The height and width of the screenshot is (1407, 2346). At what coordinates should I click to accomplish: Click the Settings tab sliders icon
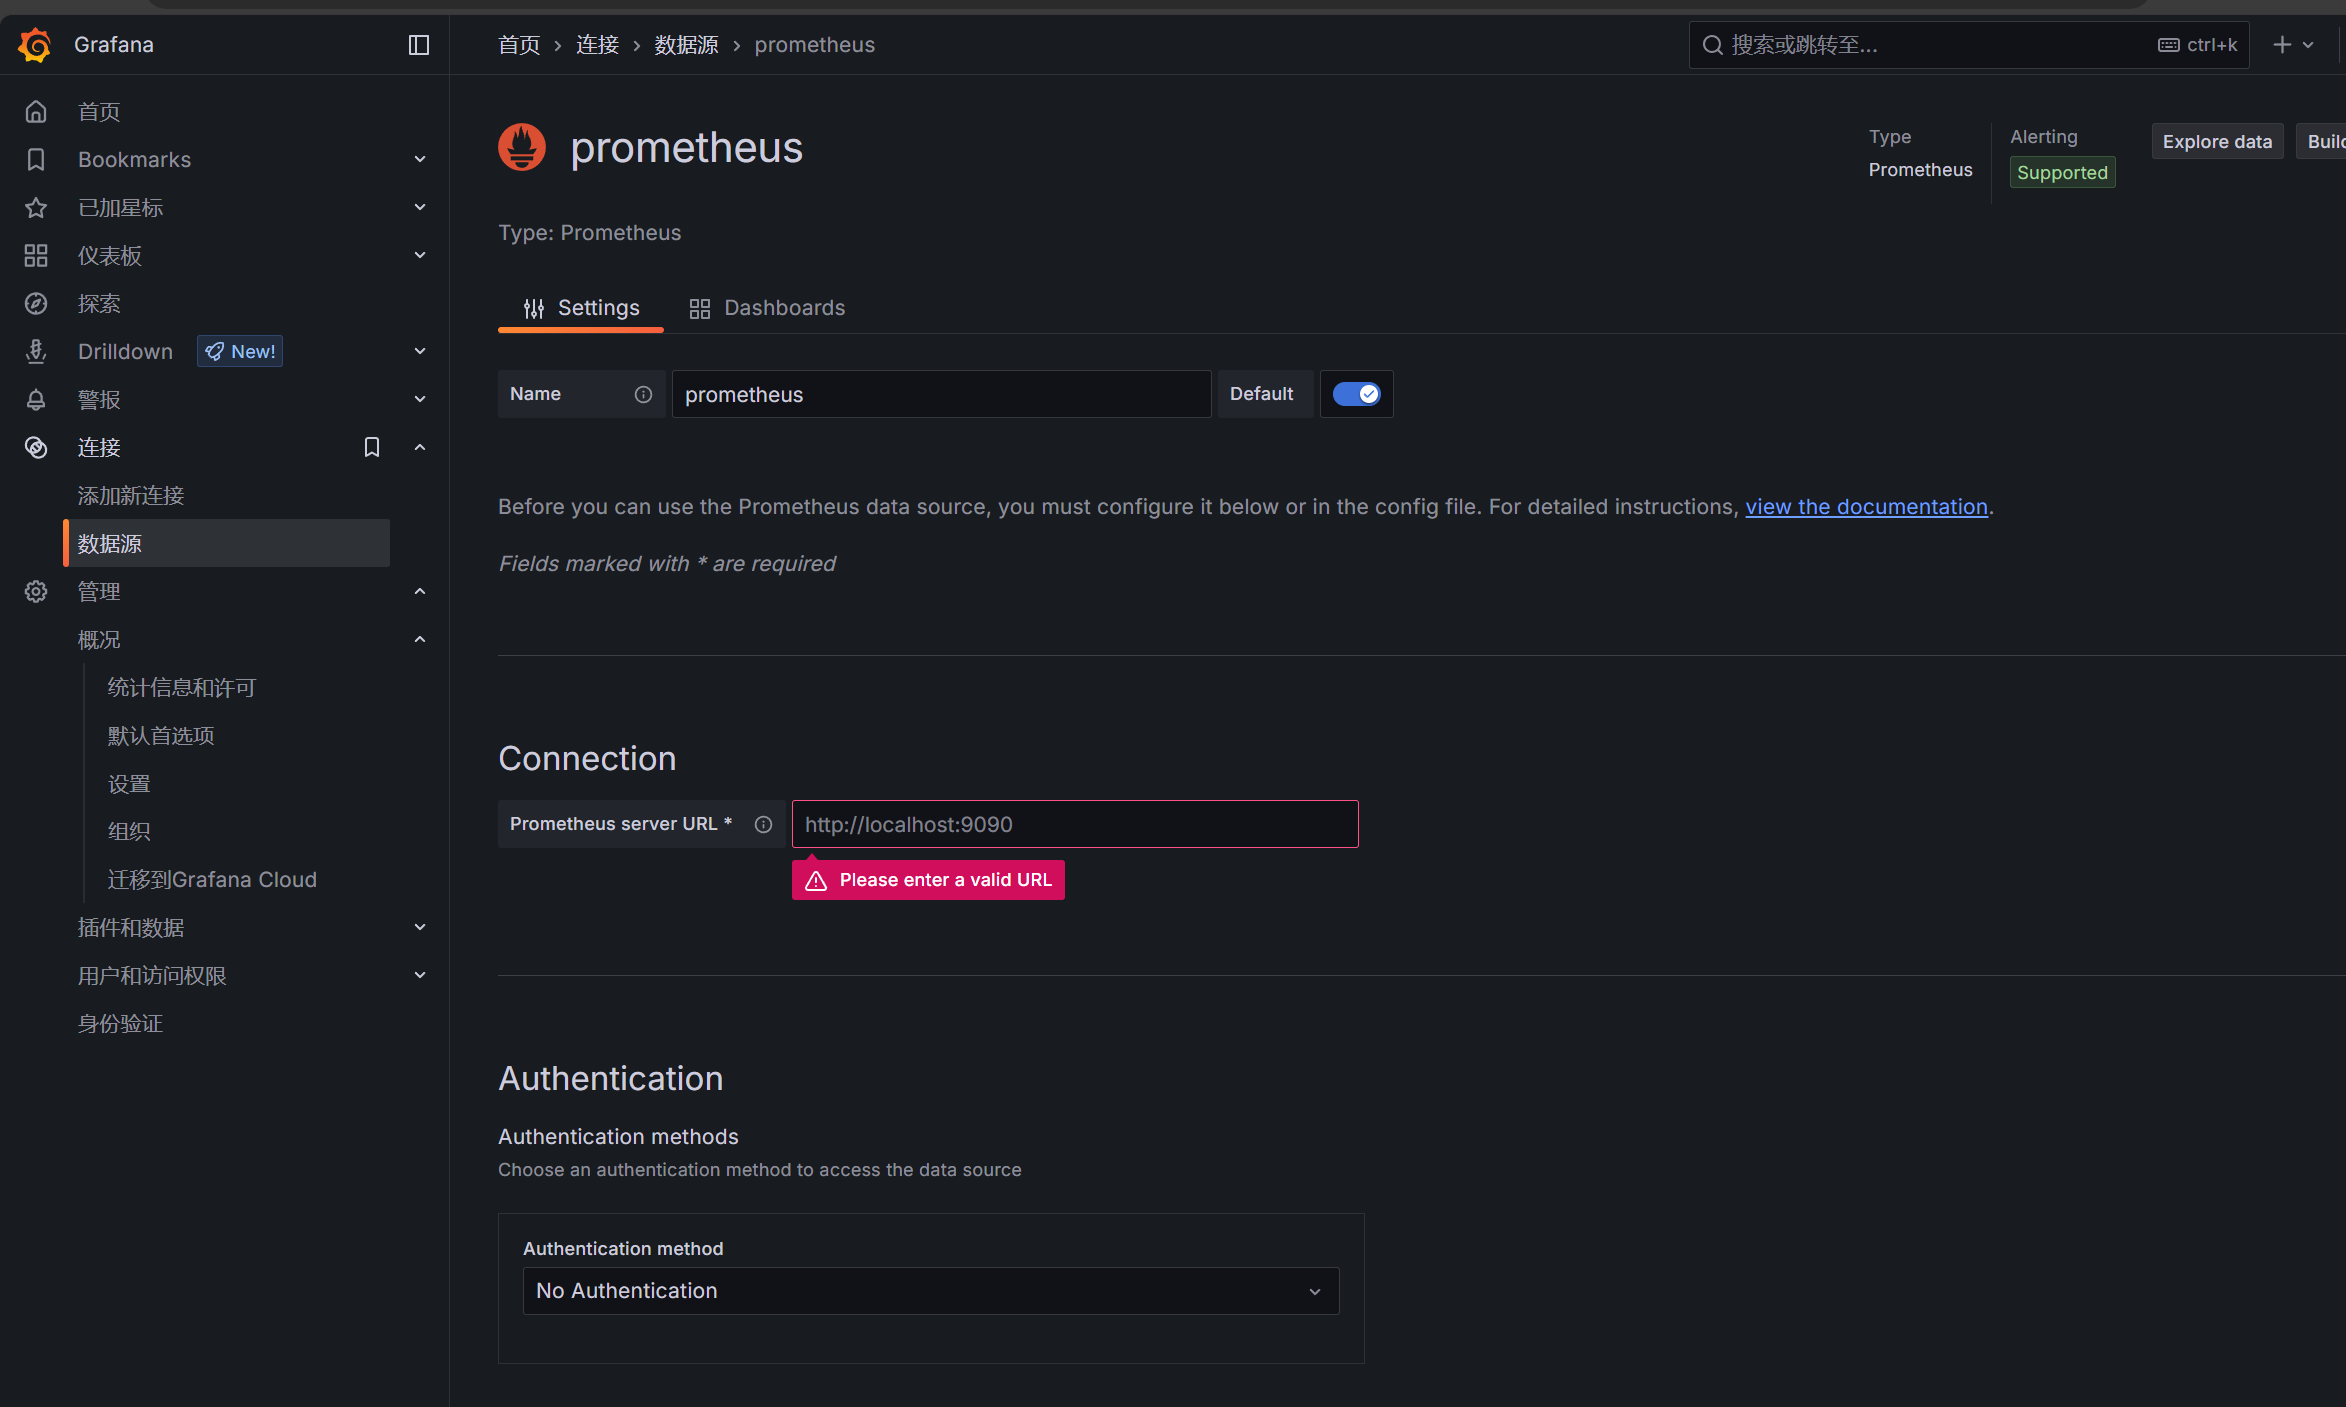534,308
